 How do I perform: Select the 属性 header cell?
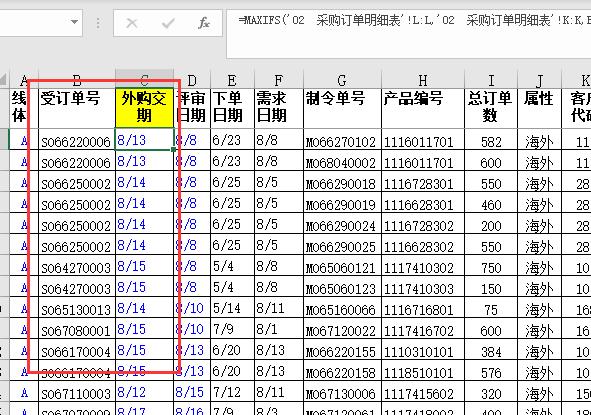[539, 108]
